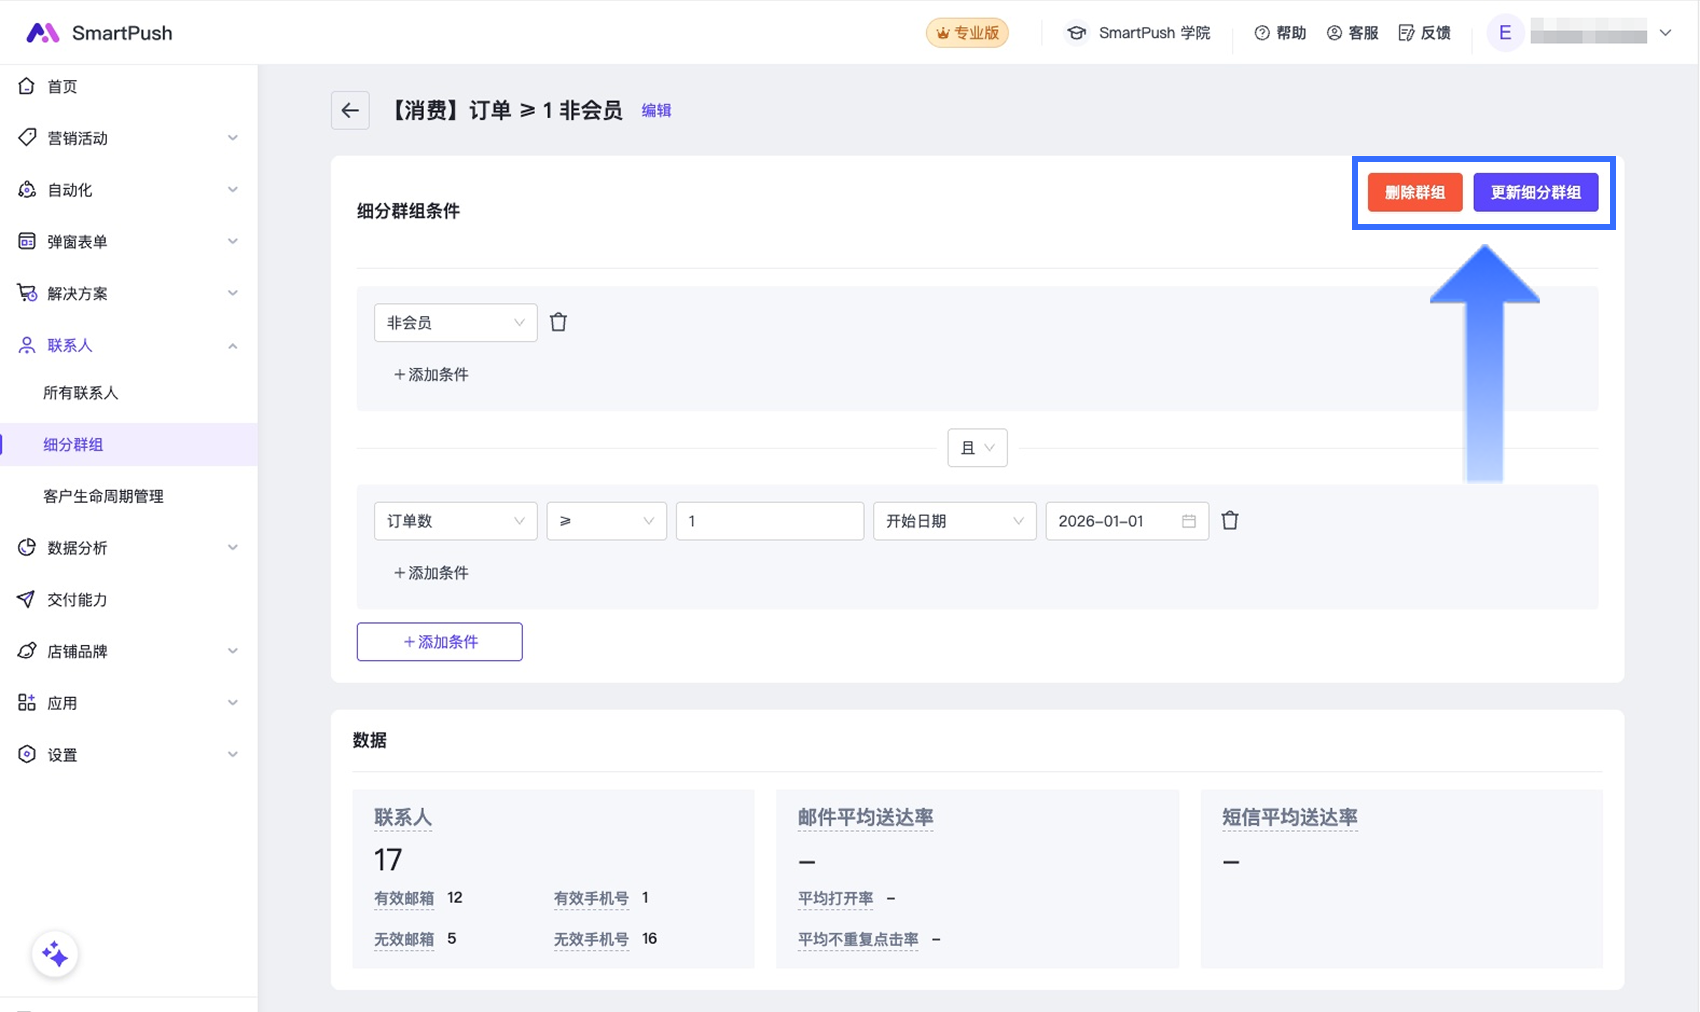The width and height of the screenshot is (1700, 1012).
Task: Click the pie chart icon beside 数据分析
Action: 27,547
